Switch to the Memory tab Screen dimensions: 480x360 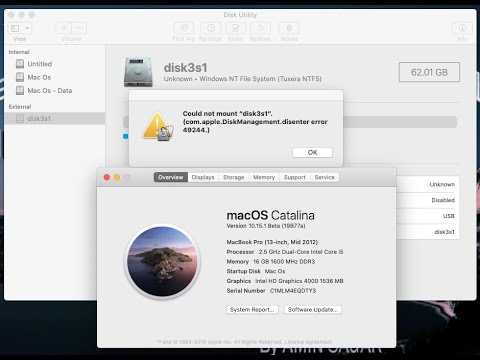(x=264, y=177)
